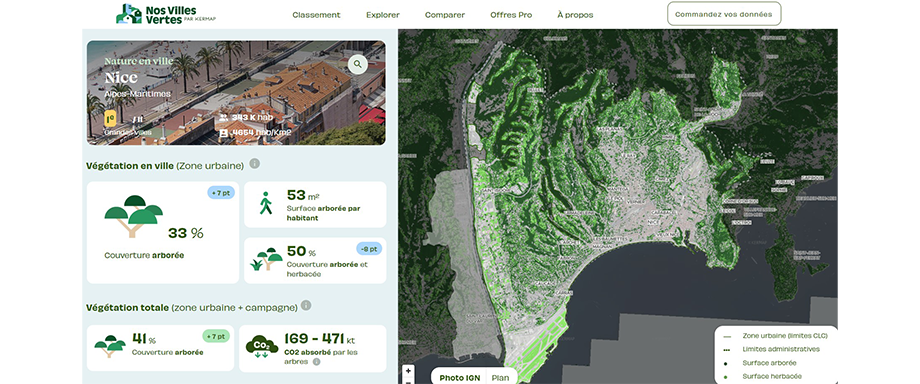Click info icon beside Végétation totale
This screenshot has width=920, height=384.
tap(306, 305)
